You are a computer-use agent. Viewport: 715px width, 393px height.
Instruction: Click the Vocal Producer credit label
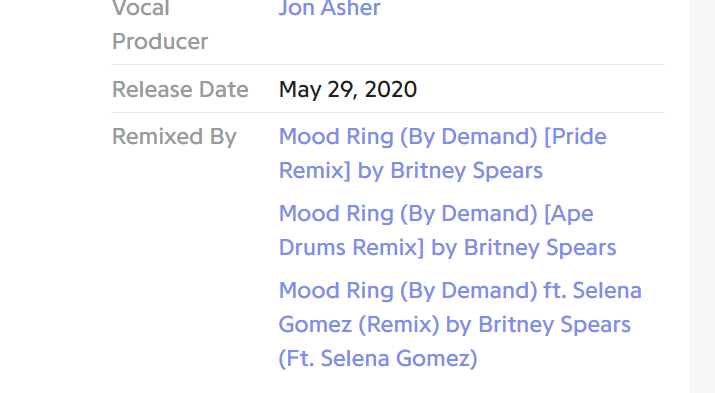(x=160, y=25)
